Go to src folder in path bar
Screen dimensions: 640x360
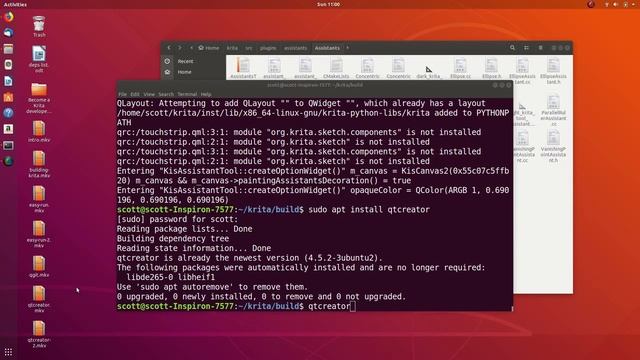point(249,48)
